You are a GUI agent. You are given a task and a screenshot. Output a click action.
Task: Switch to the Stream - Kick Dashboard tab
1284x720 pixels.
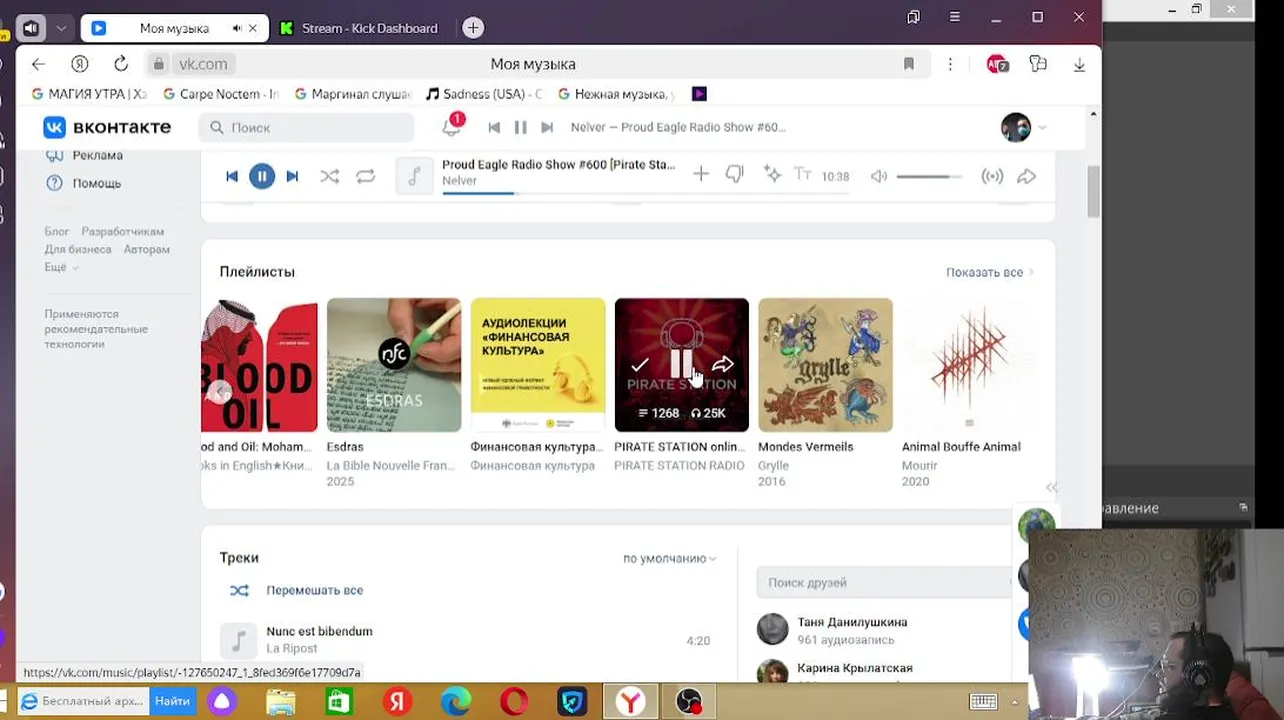359,28
